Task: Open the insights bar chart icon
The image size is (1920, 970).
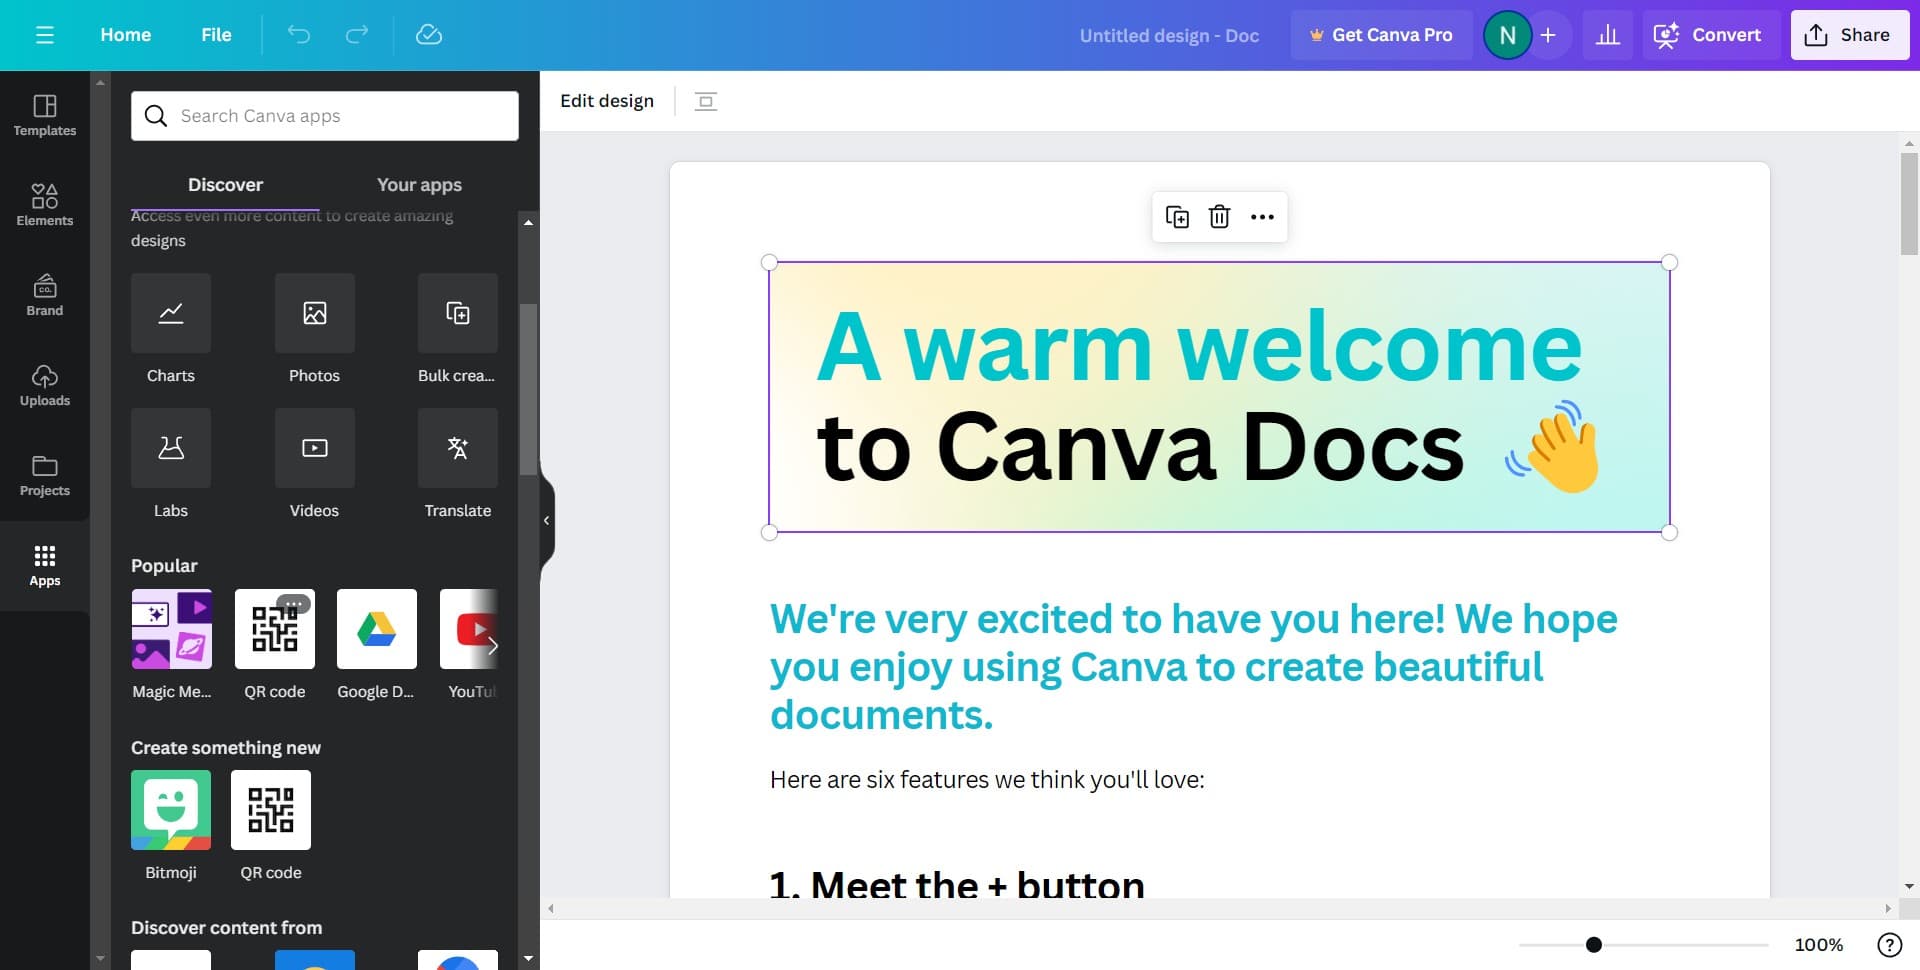Action: pos(1607,35)
